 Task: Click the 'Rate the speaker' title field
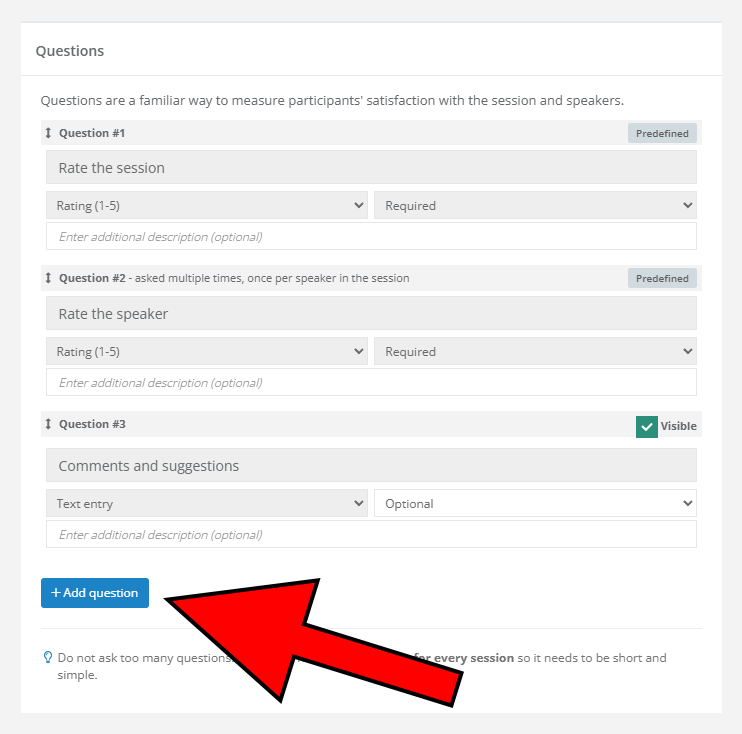pos(371,314)
